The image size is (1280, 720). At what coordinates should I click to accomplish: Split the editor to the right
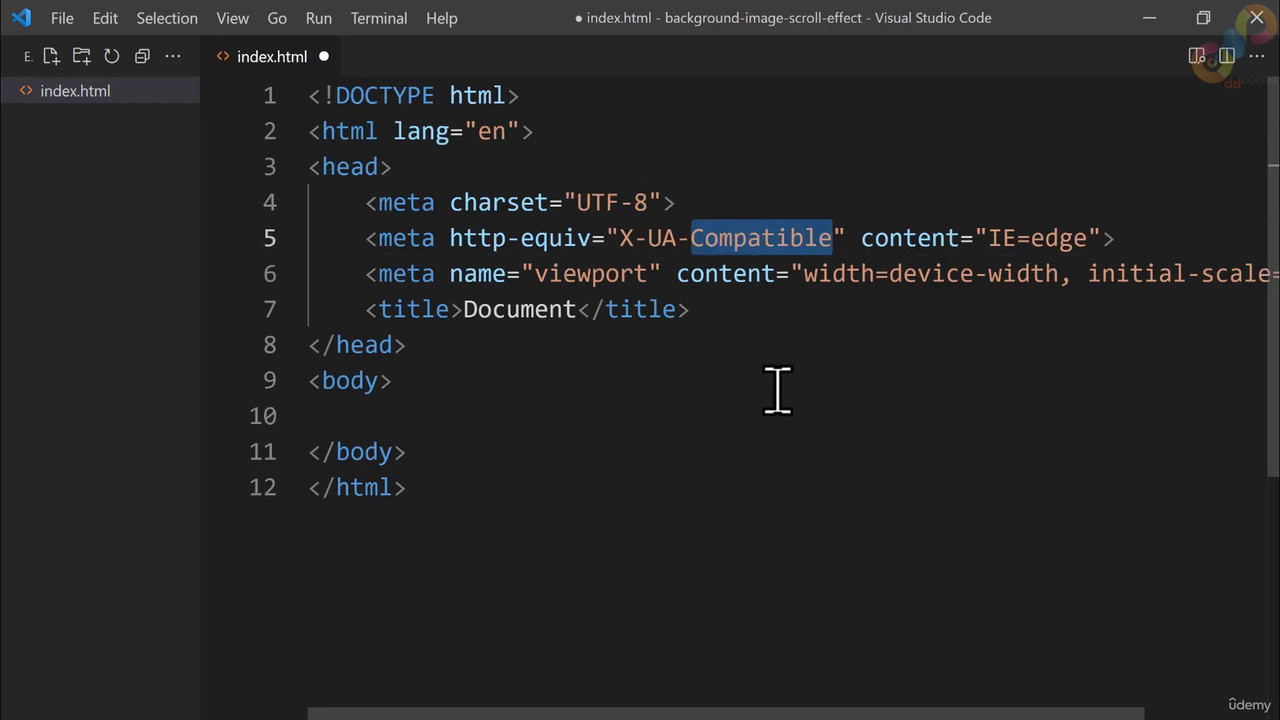point(1226,57)
